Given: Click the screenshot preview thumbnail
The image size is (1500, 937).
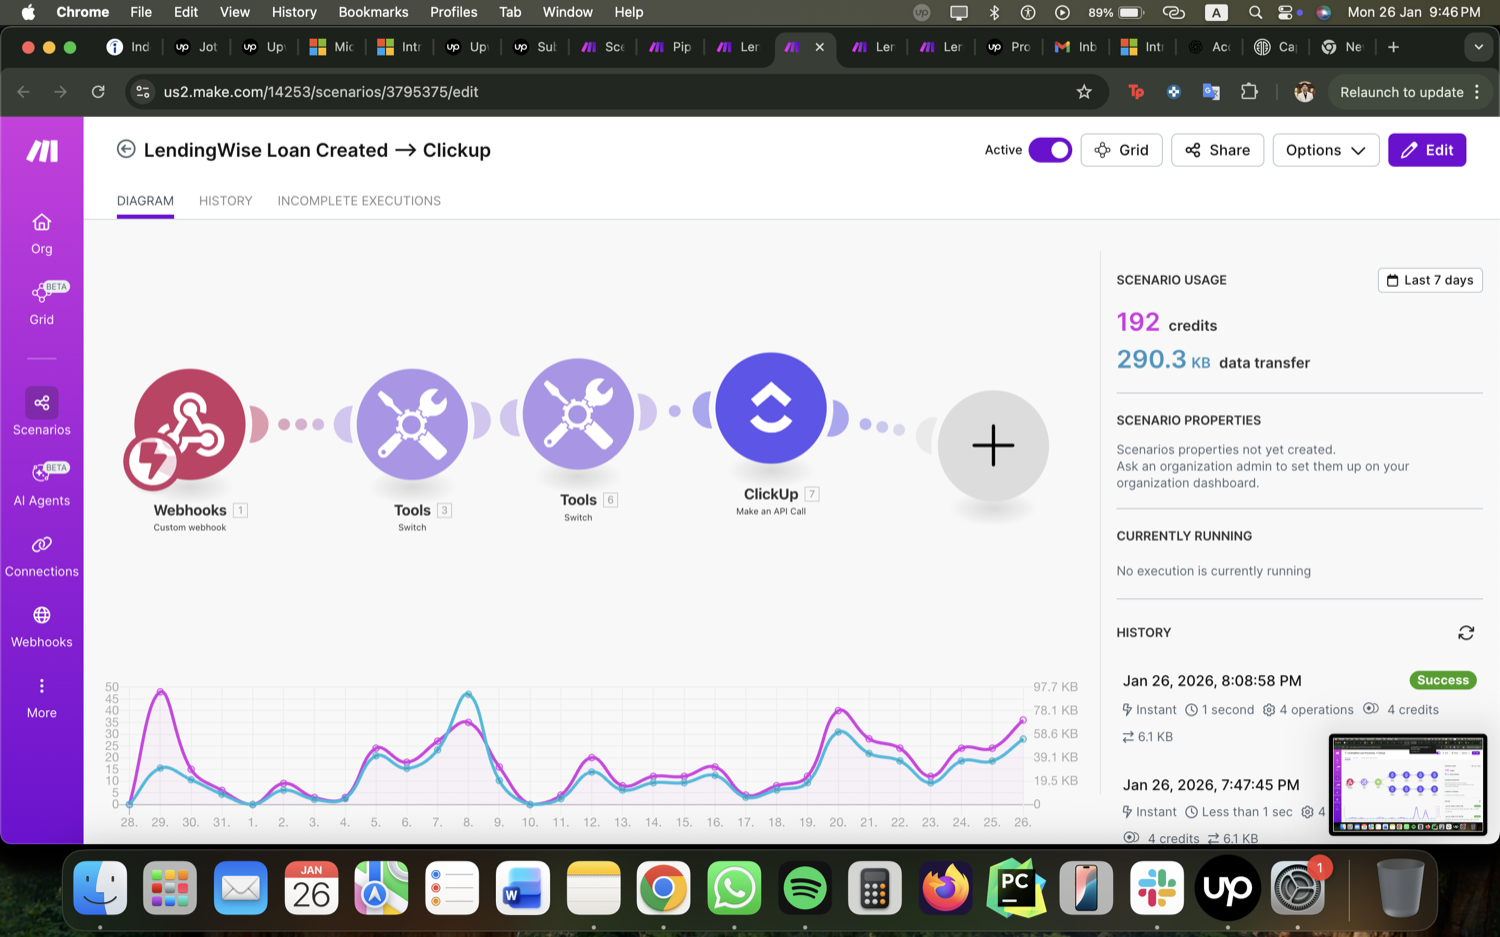Looking at the screenshot, I should tap(1408, 785).
